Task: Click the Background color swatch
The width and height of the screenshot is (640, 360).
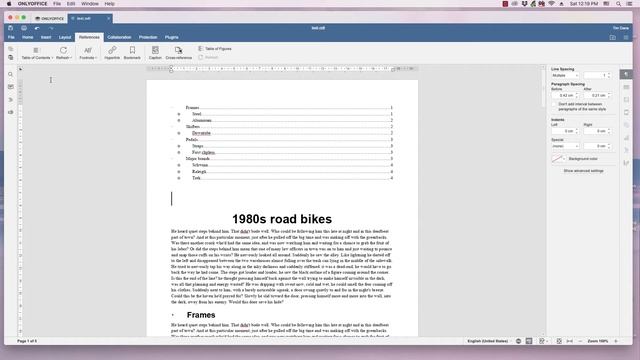Action: tap(557, 159)
